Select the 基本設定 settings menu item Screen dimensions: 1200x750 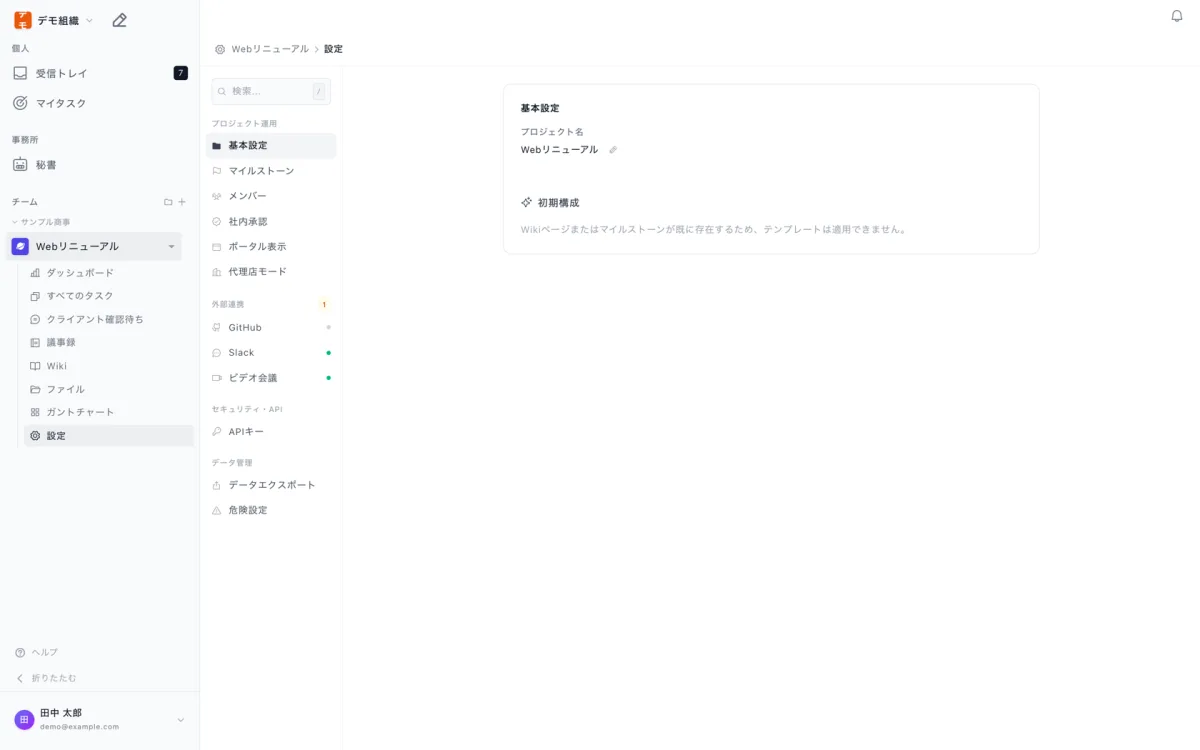pyautogui.click(x=271, y=146)
